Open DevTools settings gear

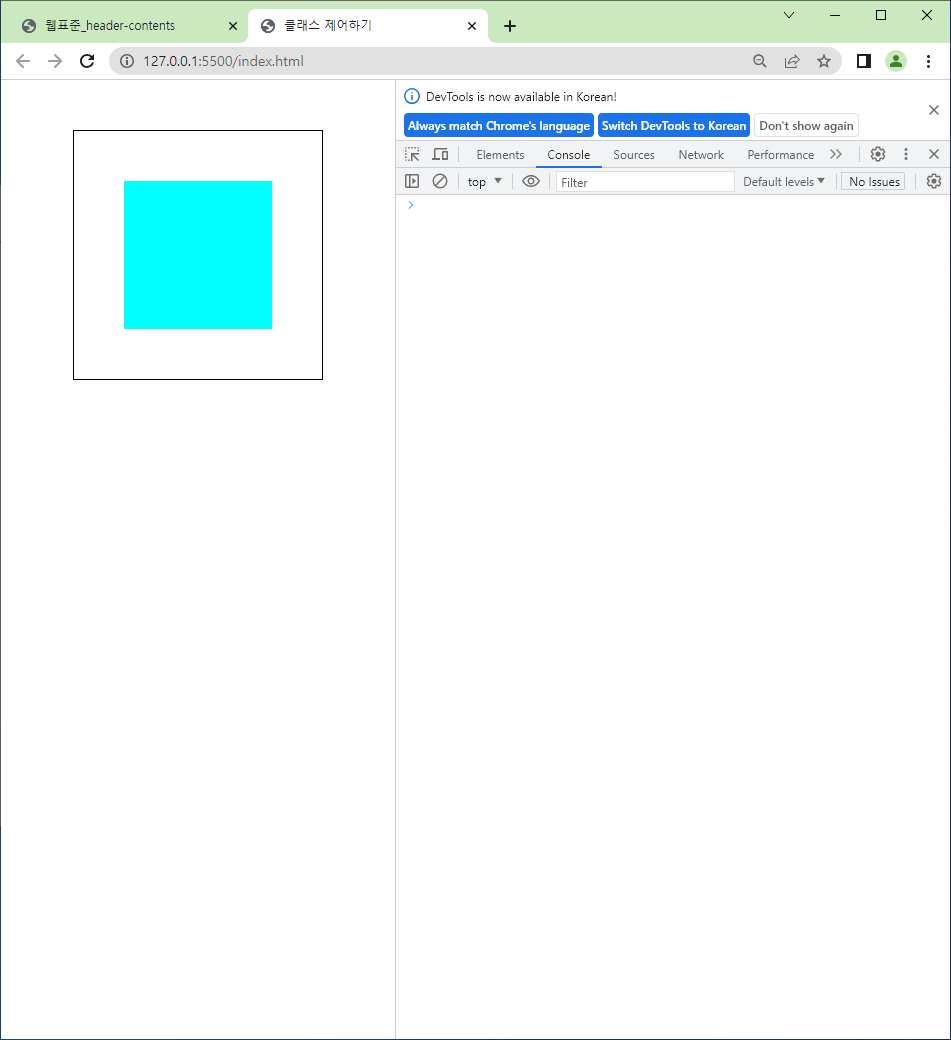(878, 155)
